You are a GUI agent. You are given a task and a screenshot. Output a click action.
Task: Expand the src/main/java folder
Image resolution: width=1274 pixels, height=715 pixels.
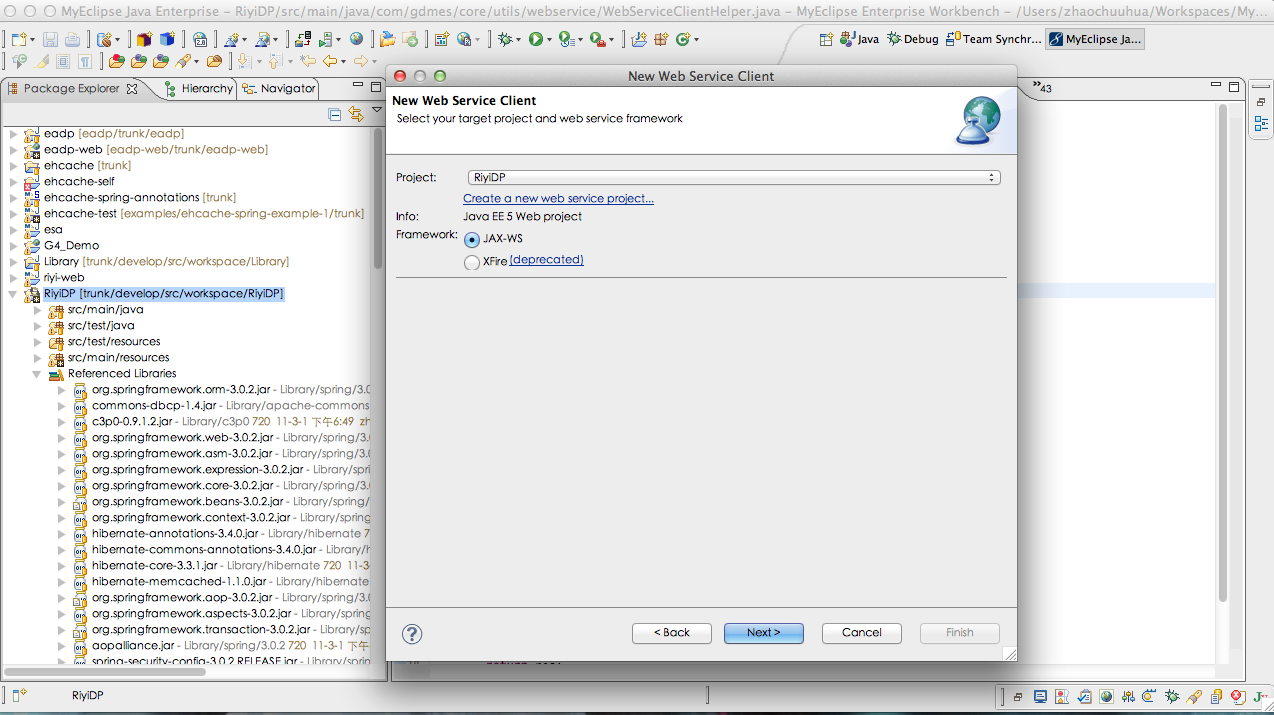pyautogui.click(x=38, y=310)
